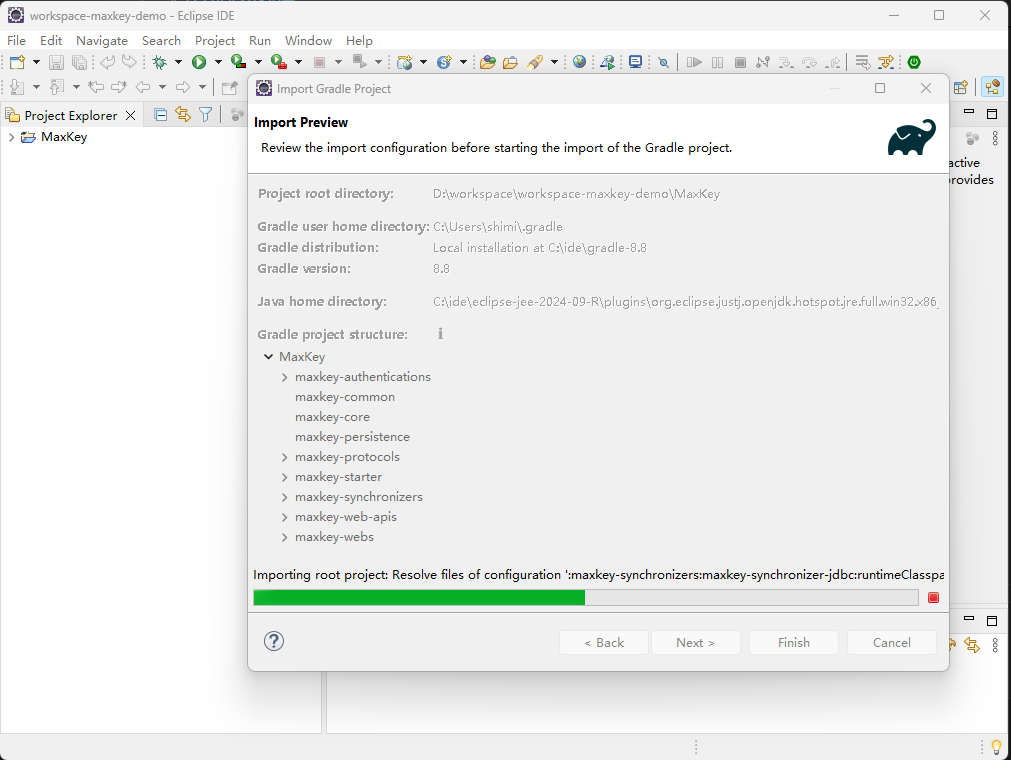1011x760 pixels.
Task: Click the Terminate square icon
Action: [x=740, y=63]
